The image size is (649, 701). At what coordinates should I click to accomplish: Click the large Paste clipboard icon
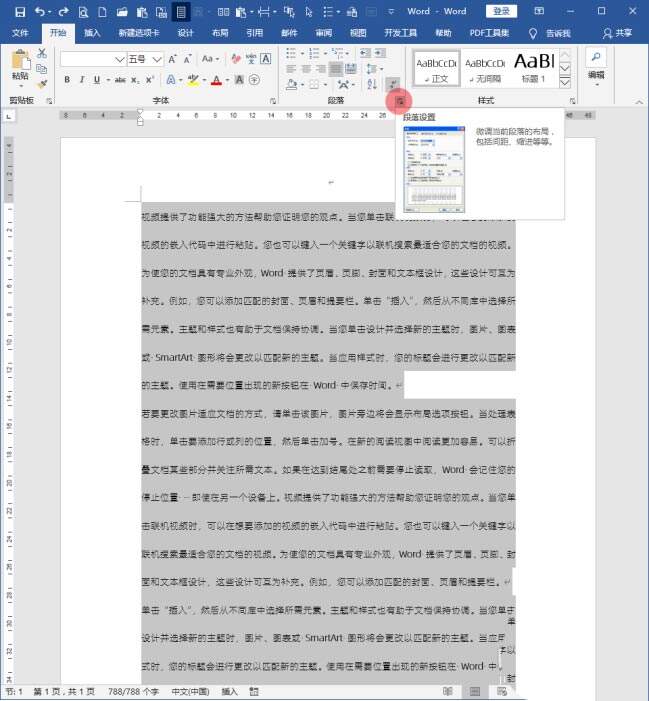(x=21, y=60)
